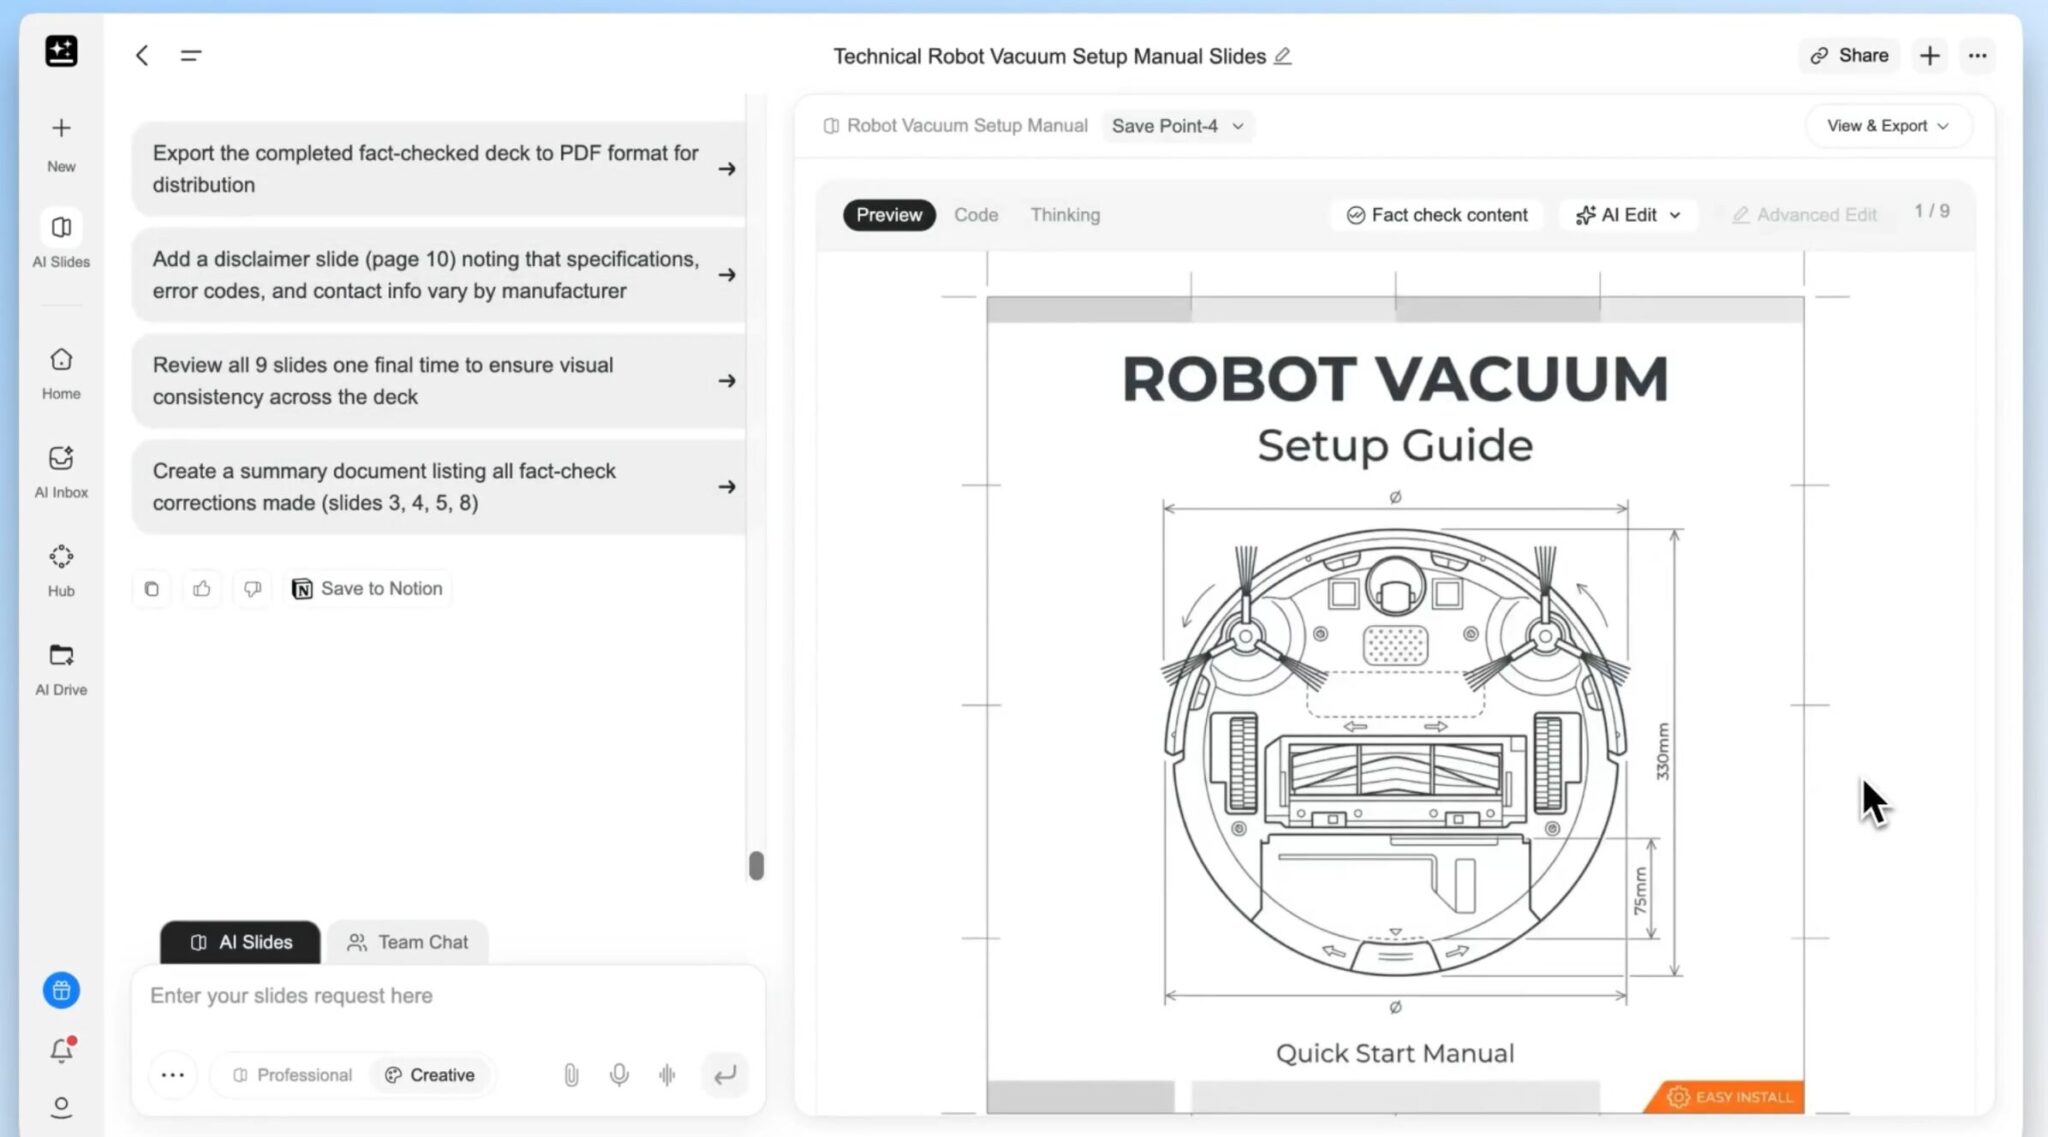The image size is (2048, 1137).
Task: Open the View & Export dropdown
Action: (x=1887, y=126)
